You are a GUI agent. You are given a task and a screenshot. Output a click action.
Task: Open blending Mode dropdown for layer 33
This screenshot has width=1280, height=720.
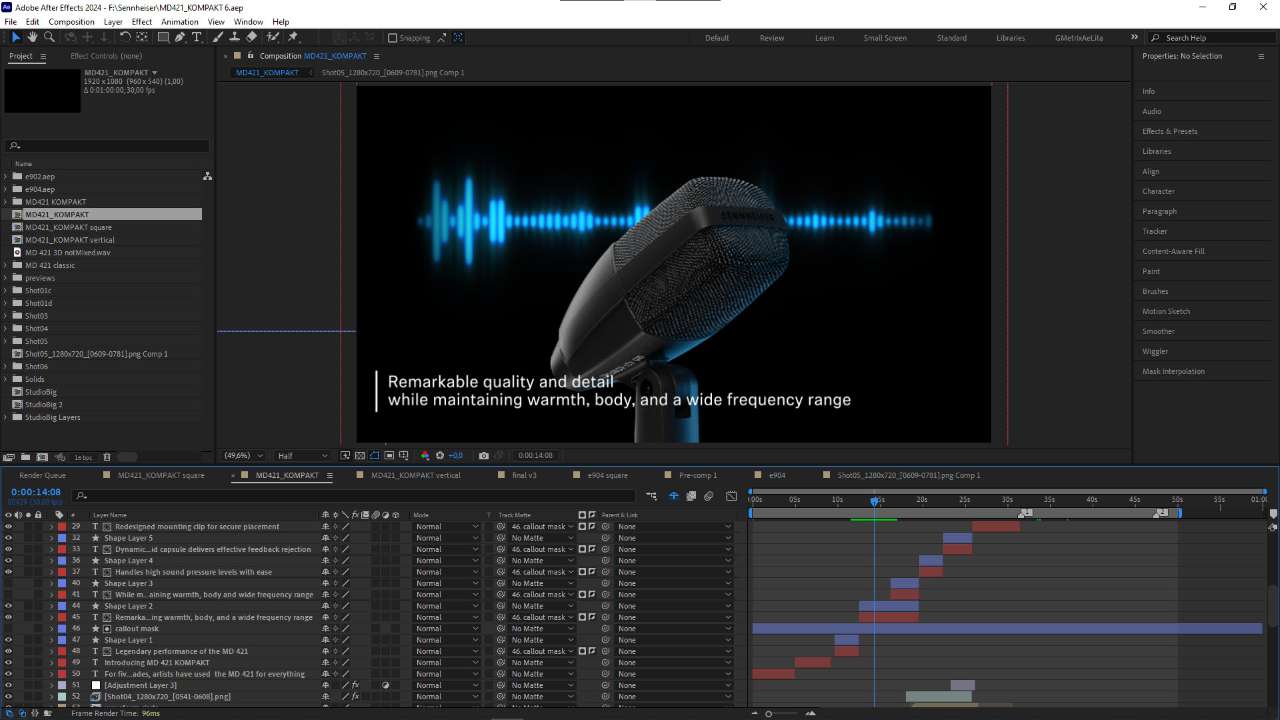point(447,549)
